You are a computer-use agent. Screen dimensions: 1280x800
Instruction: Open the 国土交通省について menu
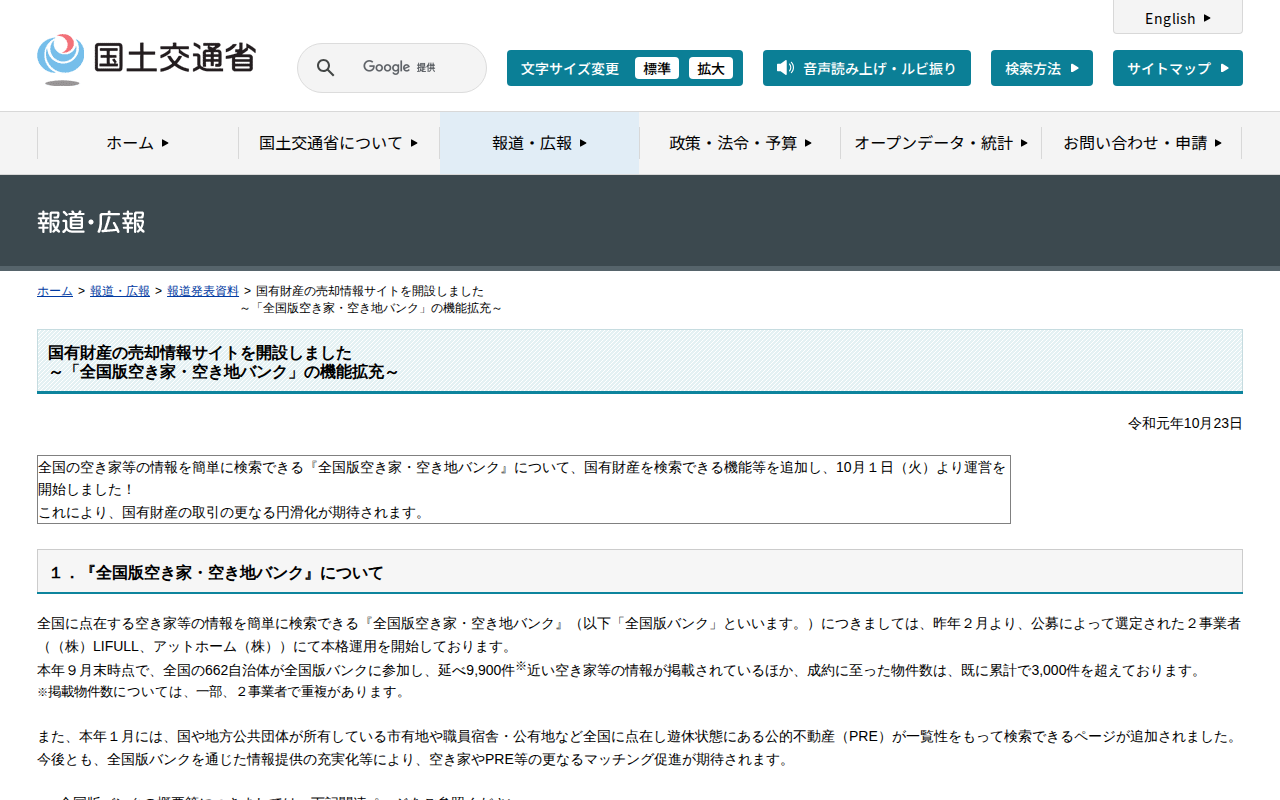pos(339,143)
